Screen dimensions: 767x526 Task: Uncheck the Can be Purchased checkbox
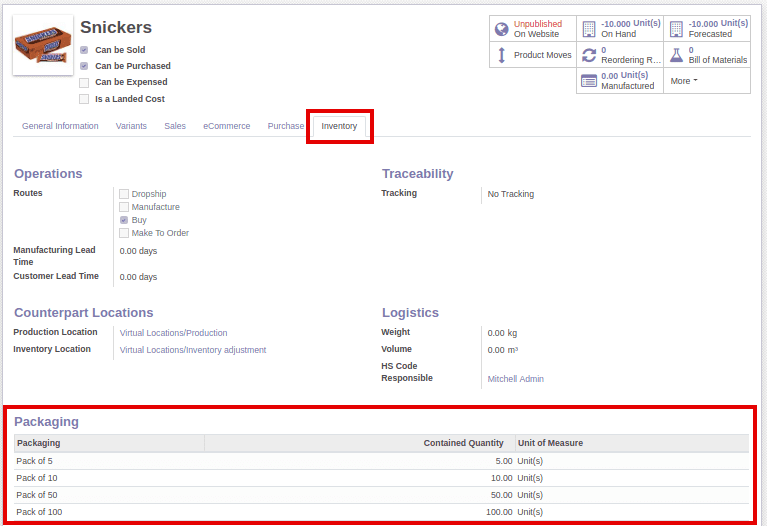[84, 66]
